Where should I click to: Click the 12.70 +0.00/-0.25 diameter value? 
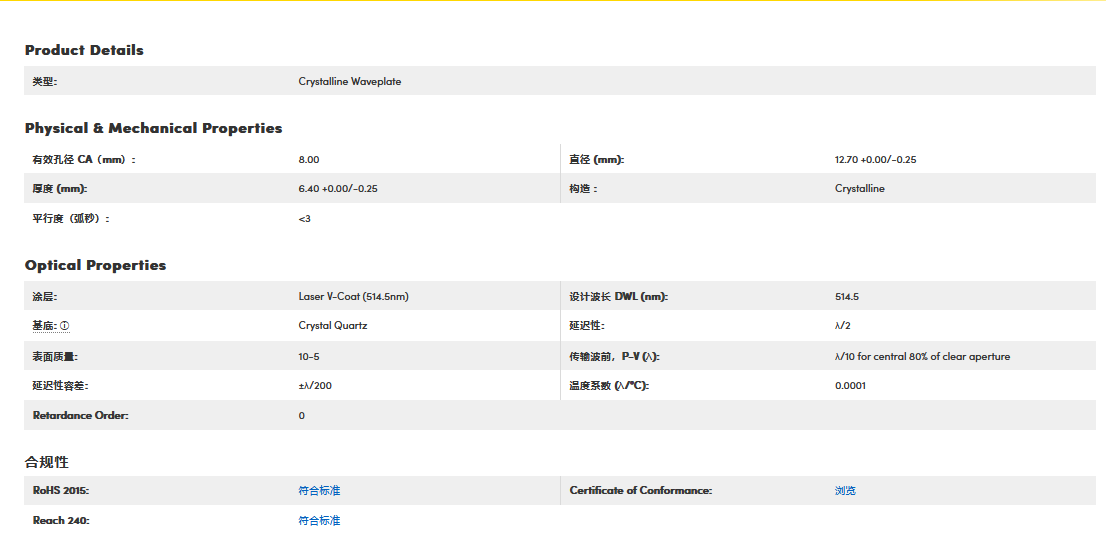(x=875, y=160)
